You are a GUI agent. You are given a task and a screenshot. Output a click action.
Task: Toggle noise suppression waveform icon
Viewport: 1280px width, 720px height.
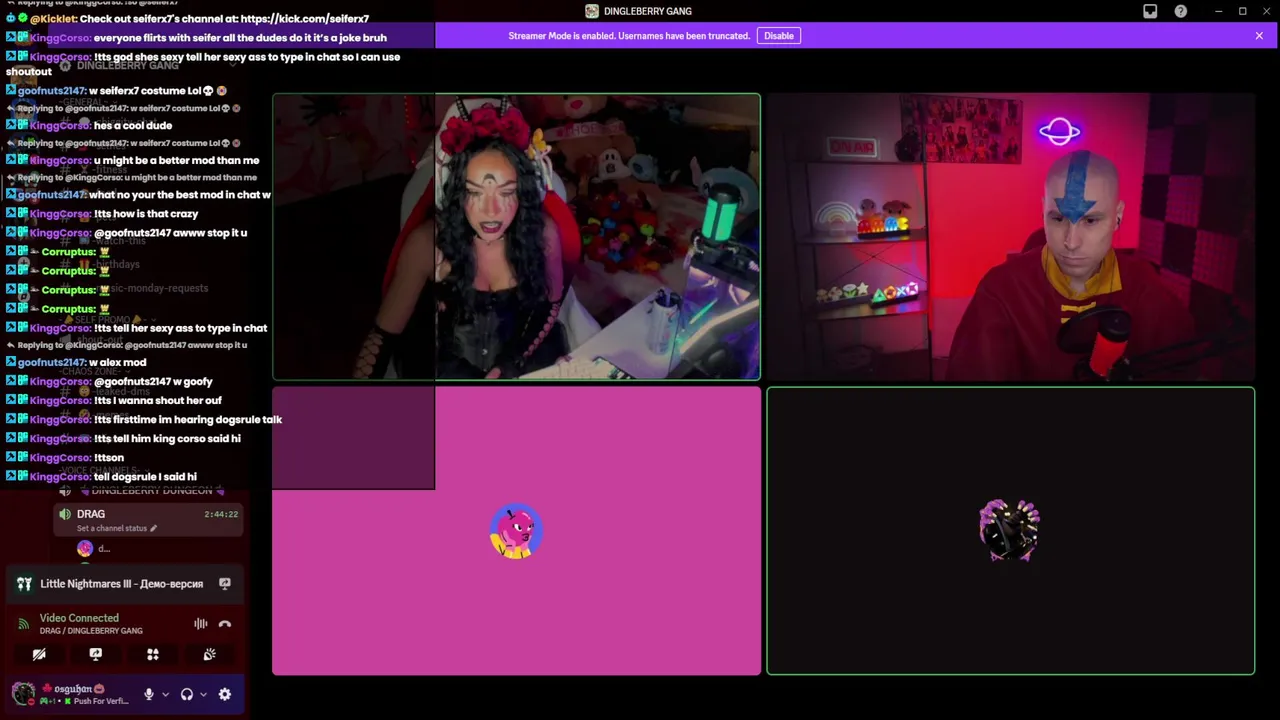pos(201,624)
